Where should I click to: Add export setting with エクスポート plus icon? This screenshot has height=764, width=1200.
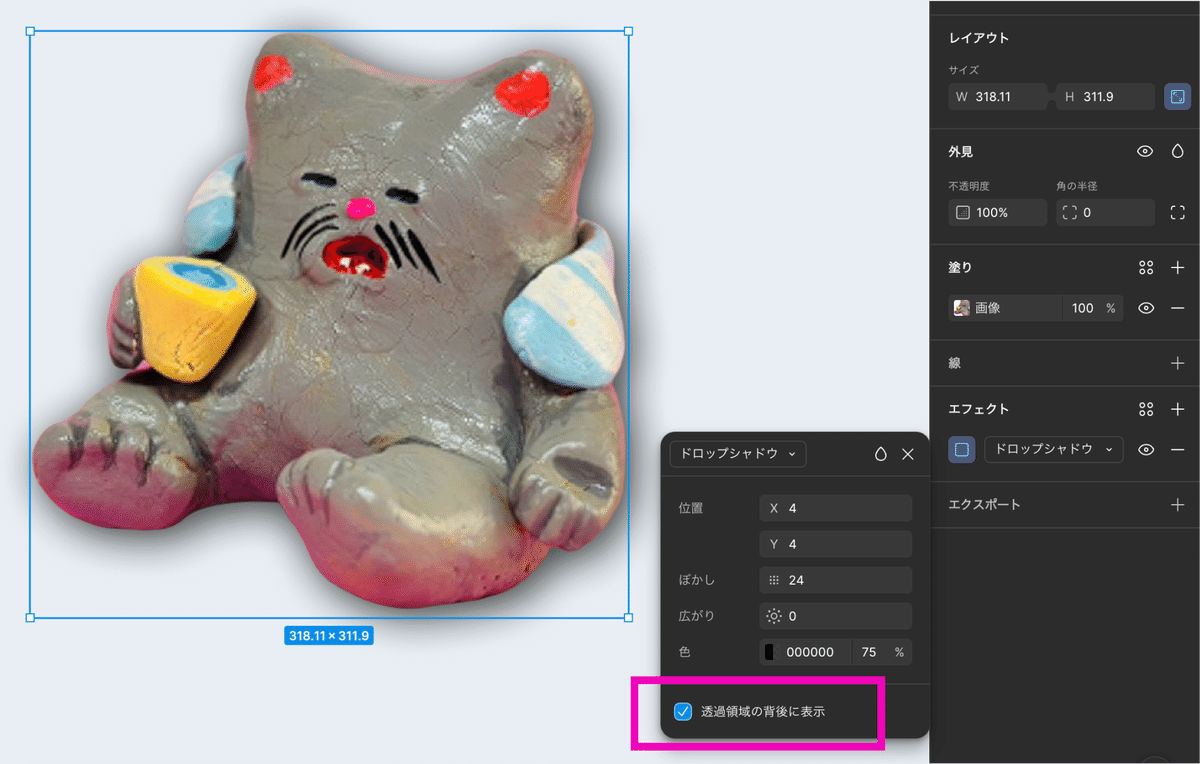click(1177, 505)
